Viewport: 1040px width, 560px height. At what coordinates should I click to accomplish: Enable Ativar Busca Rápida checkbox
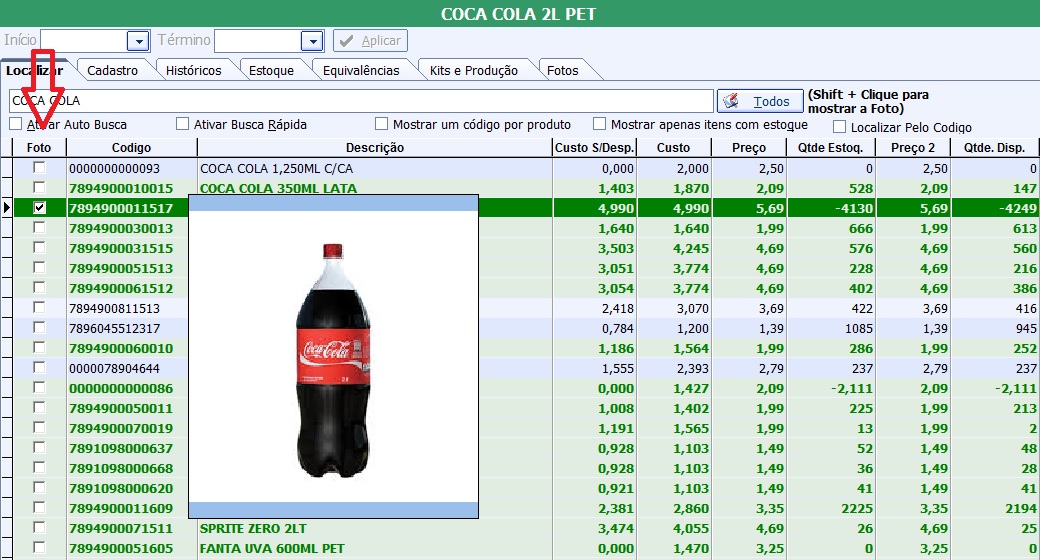pos(182,124)
